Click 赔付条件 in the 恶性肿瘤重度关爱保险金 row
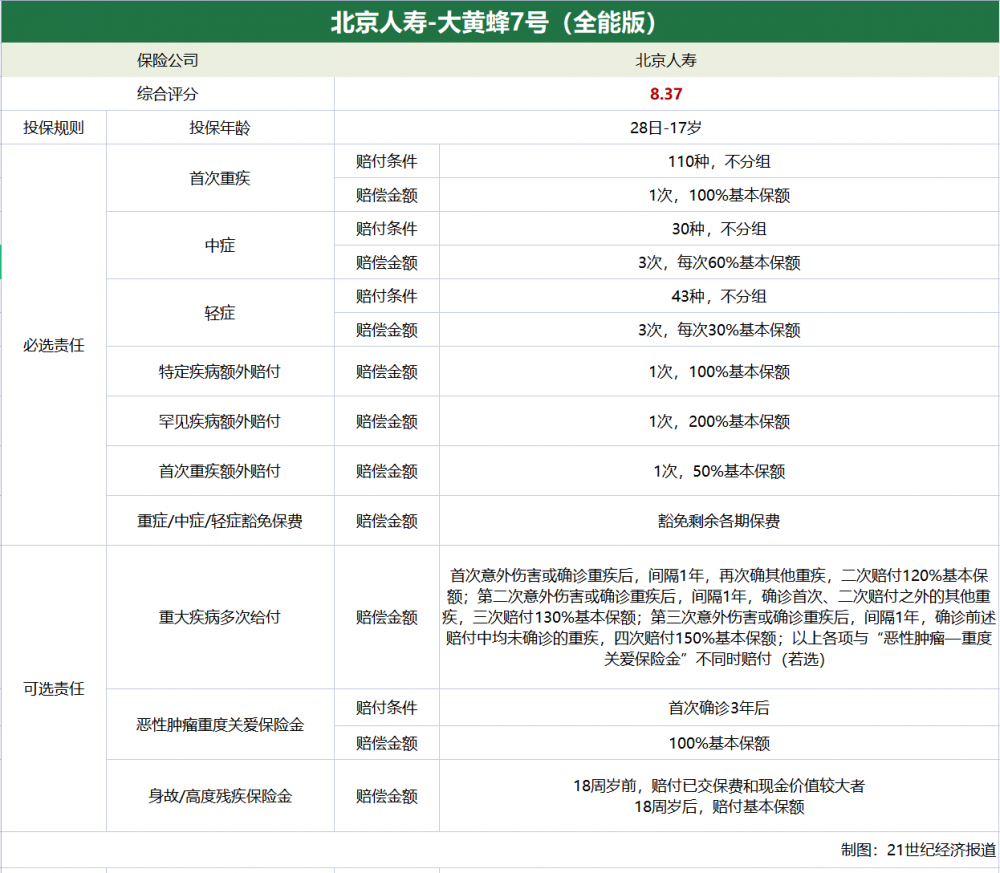 (x=386, y=708)
